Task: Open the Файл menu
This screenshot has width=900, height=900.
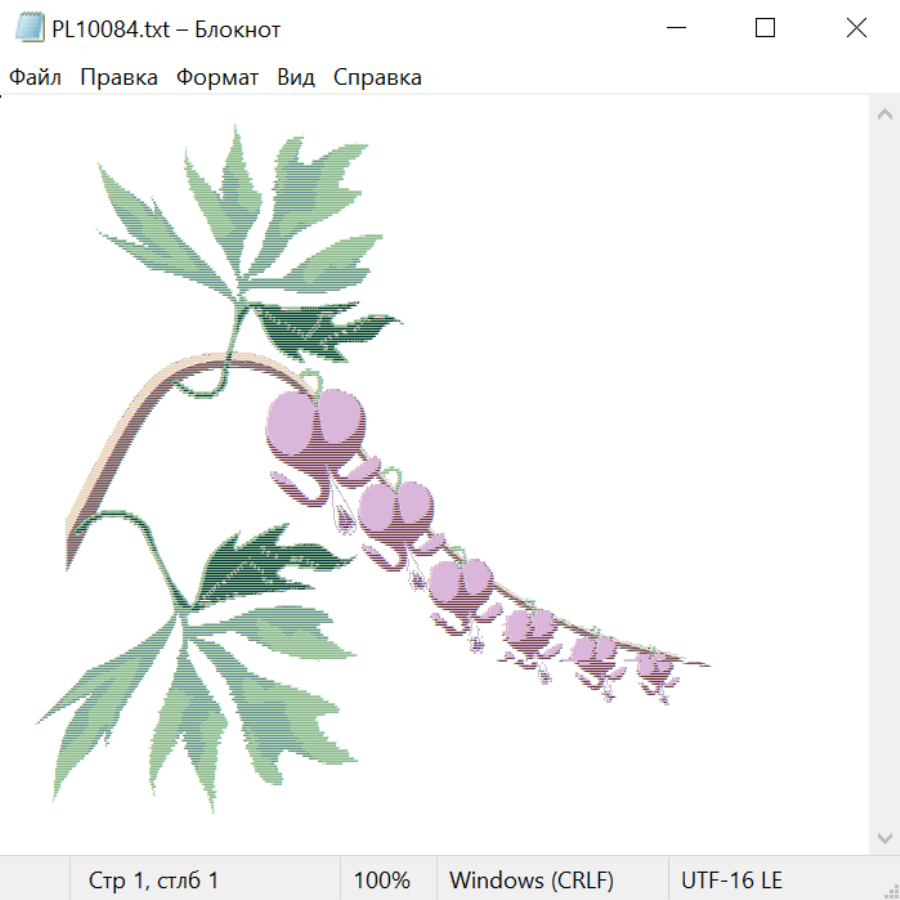Action: tap(35, 77)
